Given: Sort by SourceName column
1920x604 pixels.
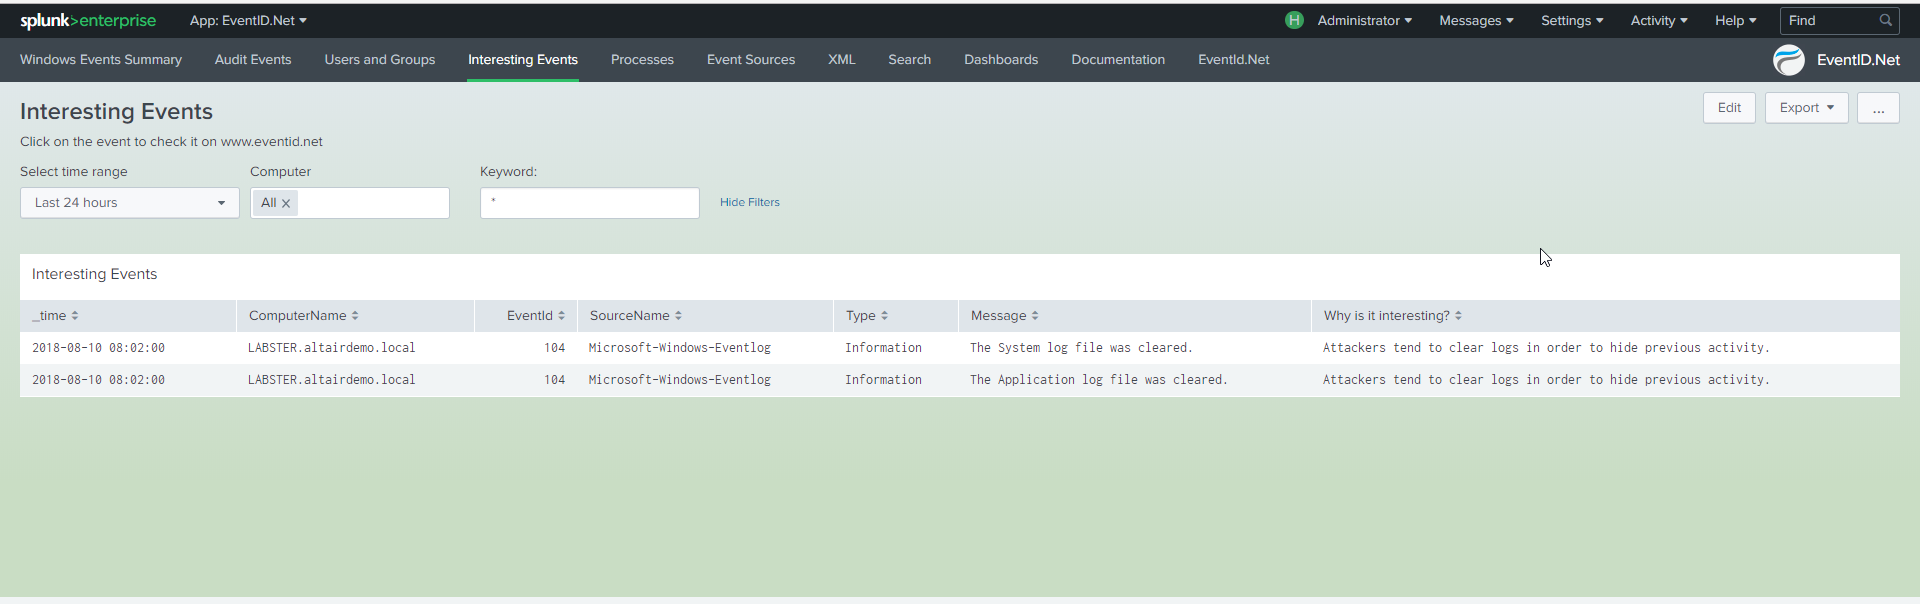Looking at the screenshot, I should (x=678, y=316).
